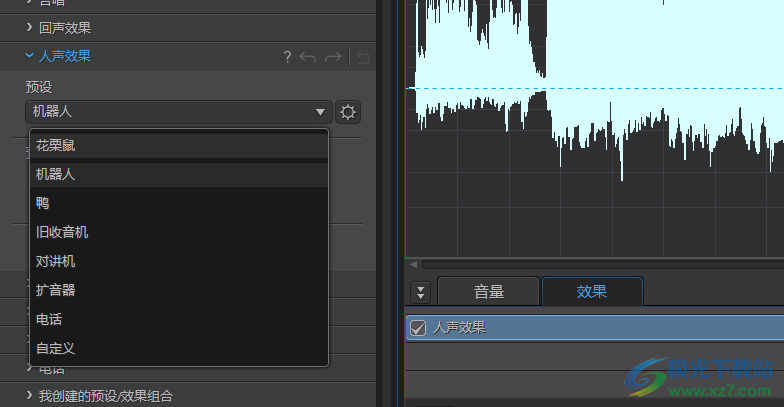Screen dimensions: 784x407
Task: Uncheck the 人声效果 checkbox
Action: [x=418, y=327]
